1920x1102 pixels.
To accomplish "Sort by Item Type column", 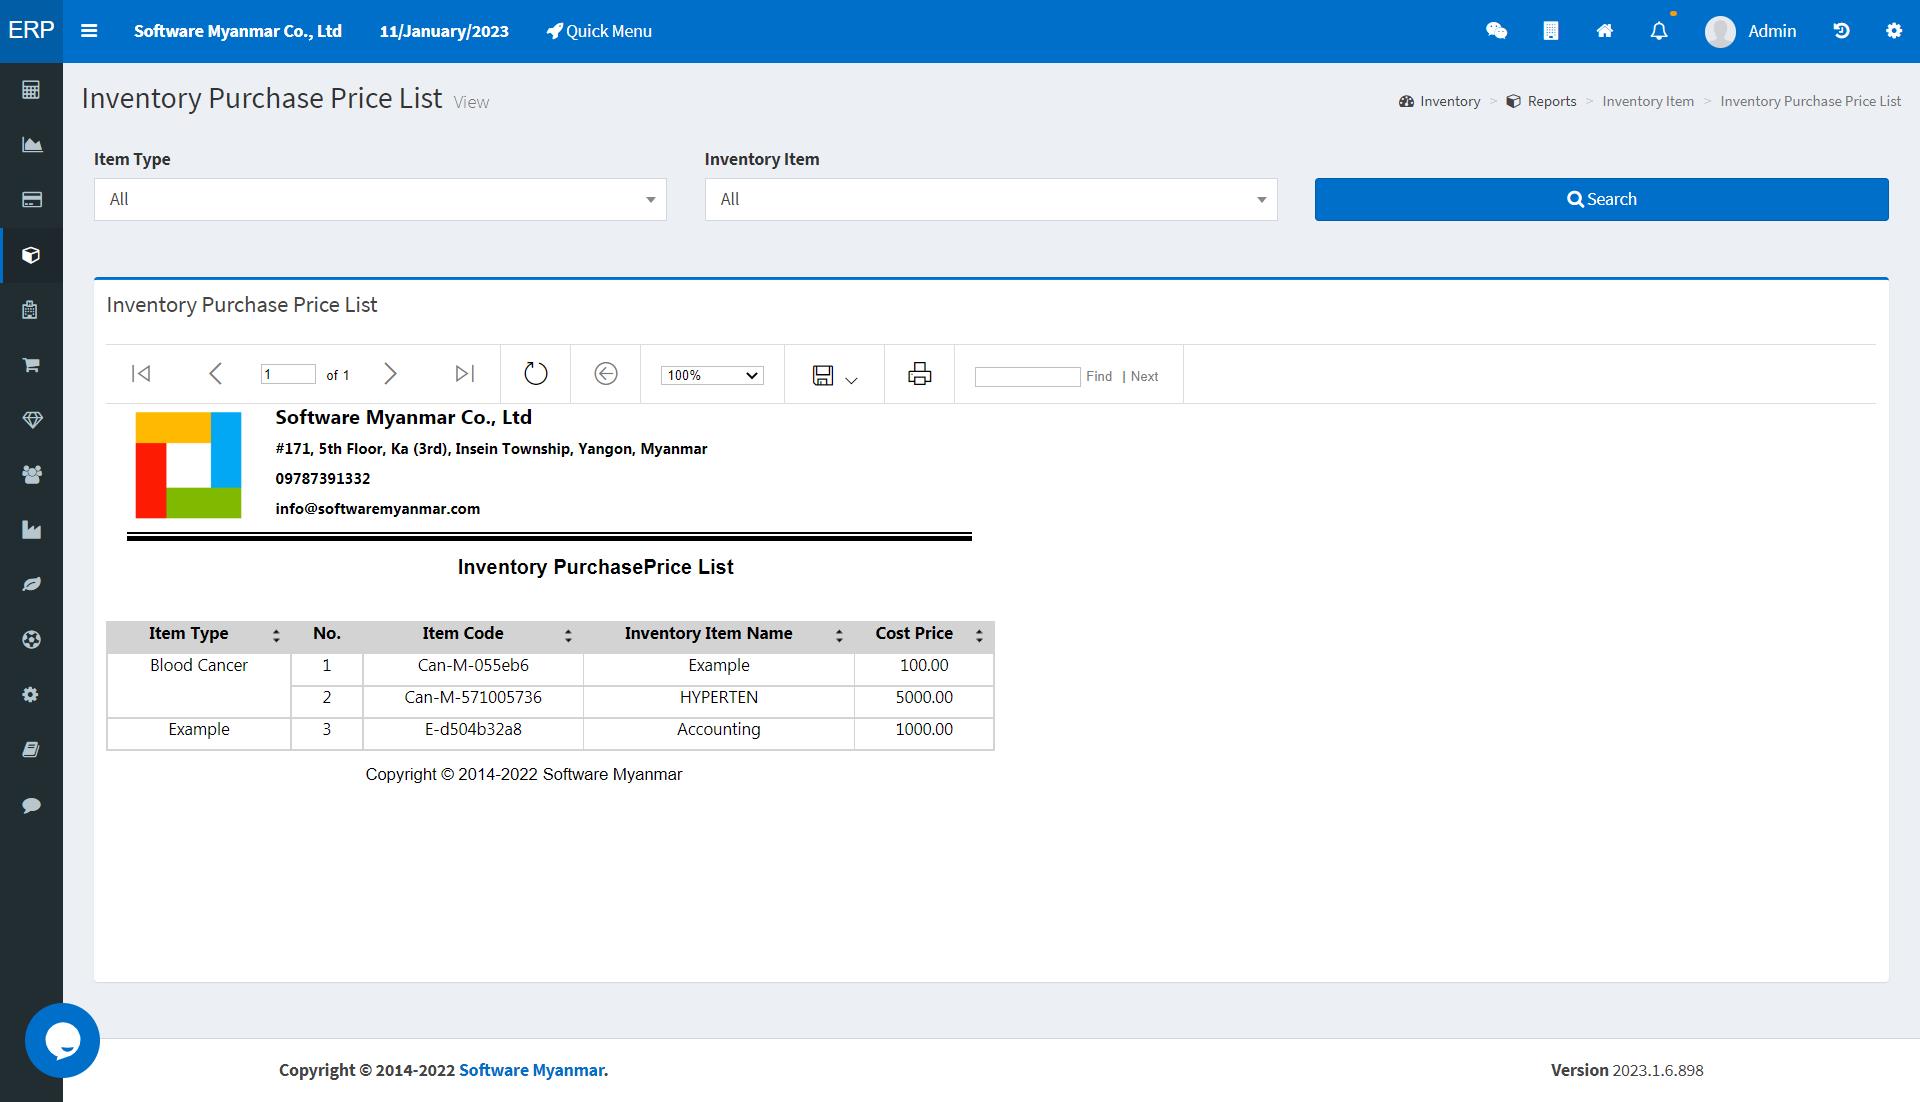I will pyautogui.click(x=276, y=636).
